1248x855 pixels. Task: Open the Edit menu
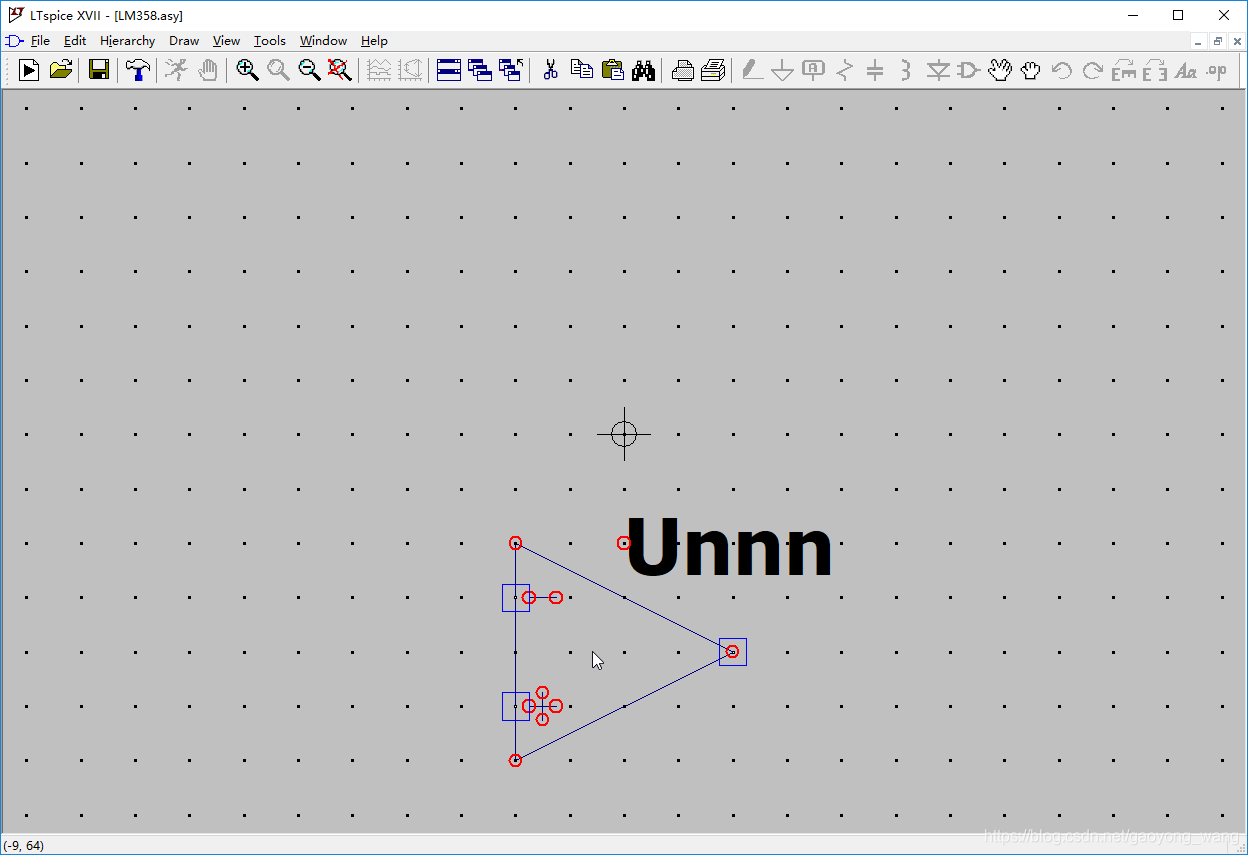tap(75, 41)
